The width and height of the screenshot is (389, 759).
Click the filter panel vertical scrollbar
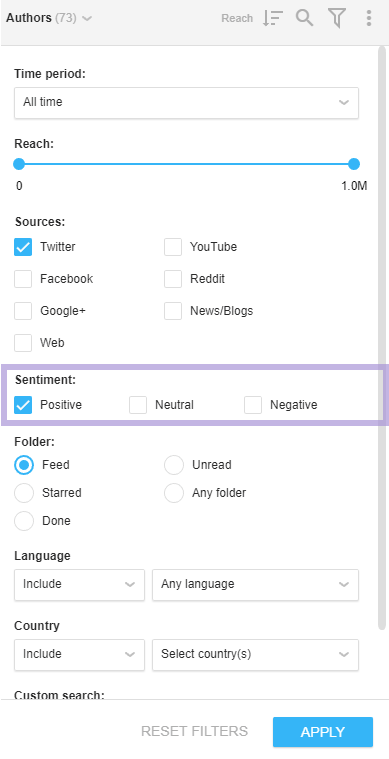tap(382, 339)
